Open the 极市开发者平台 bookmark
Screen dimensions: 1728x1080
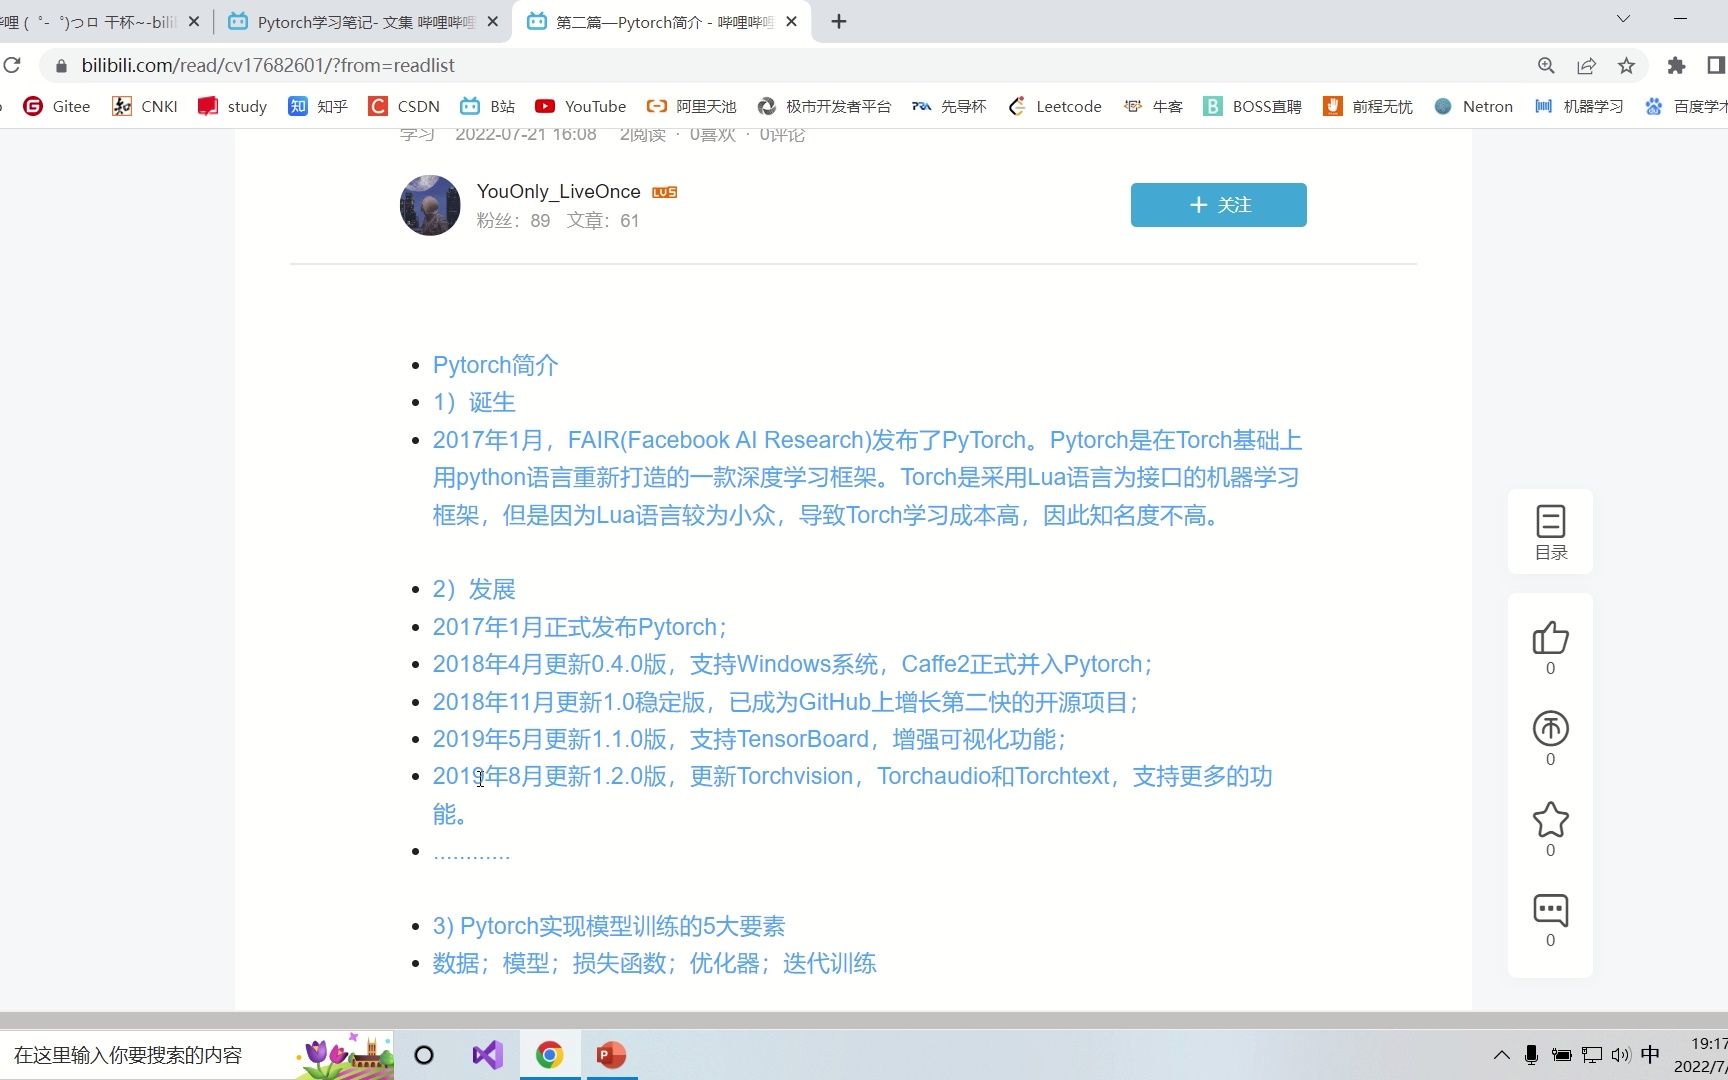click(x=824, y=106)
